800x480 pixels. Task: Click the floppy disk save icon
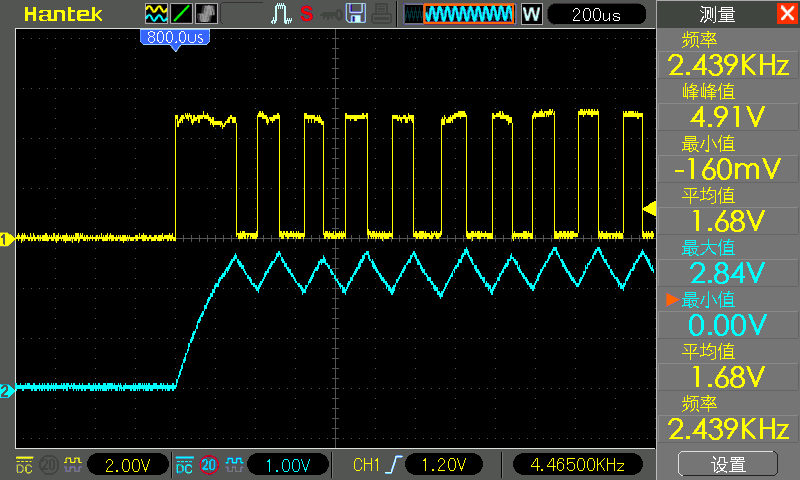[356, 14]
